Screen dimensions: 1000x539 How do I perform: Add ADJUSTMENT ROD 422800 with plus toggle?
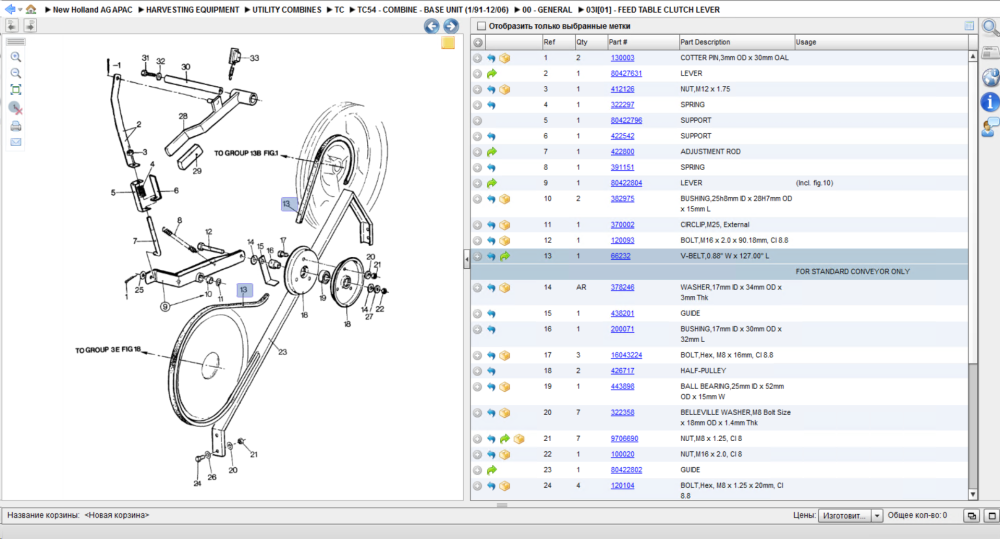[x=477, y=152]
